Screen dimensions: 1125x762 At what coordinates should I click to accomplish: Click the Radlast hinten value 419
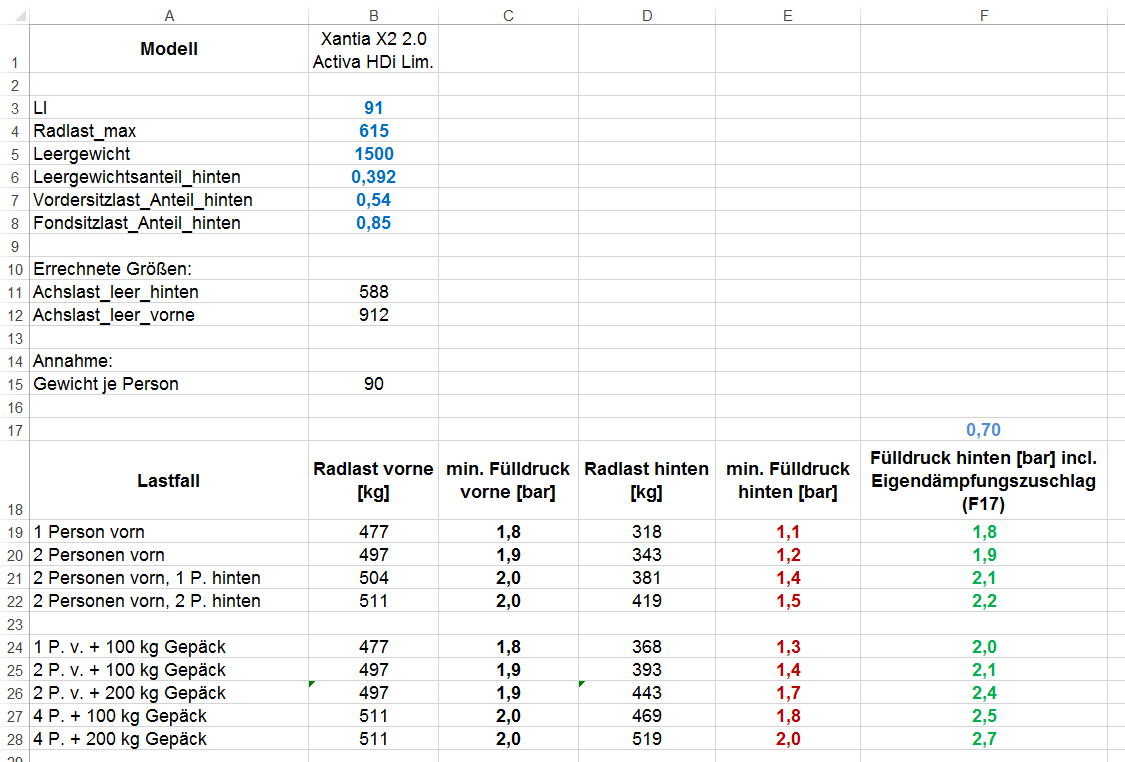[x=646, y=601]
